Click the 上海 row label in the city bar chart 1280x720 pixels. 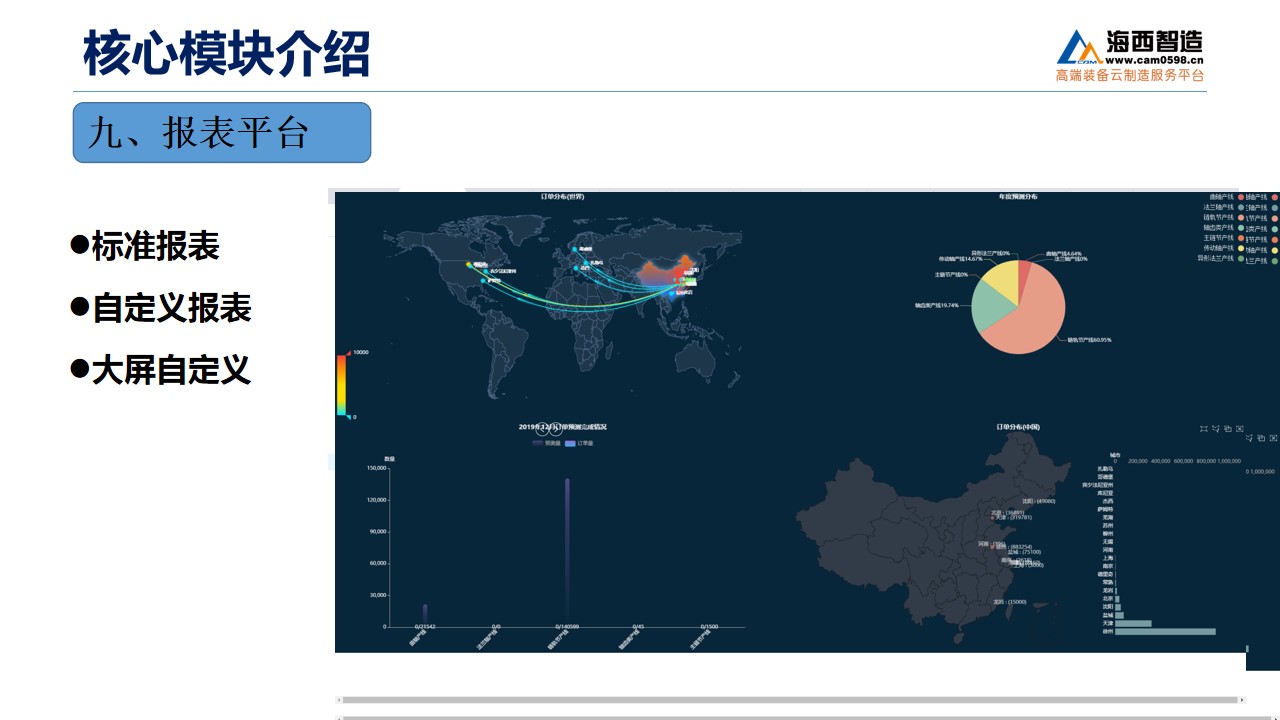(x=1108, y=558)
